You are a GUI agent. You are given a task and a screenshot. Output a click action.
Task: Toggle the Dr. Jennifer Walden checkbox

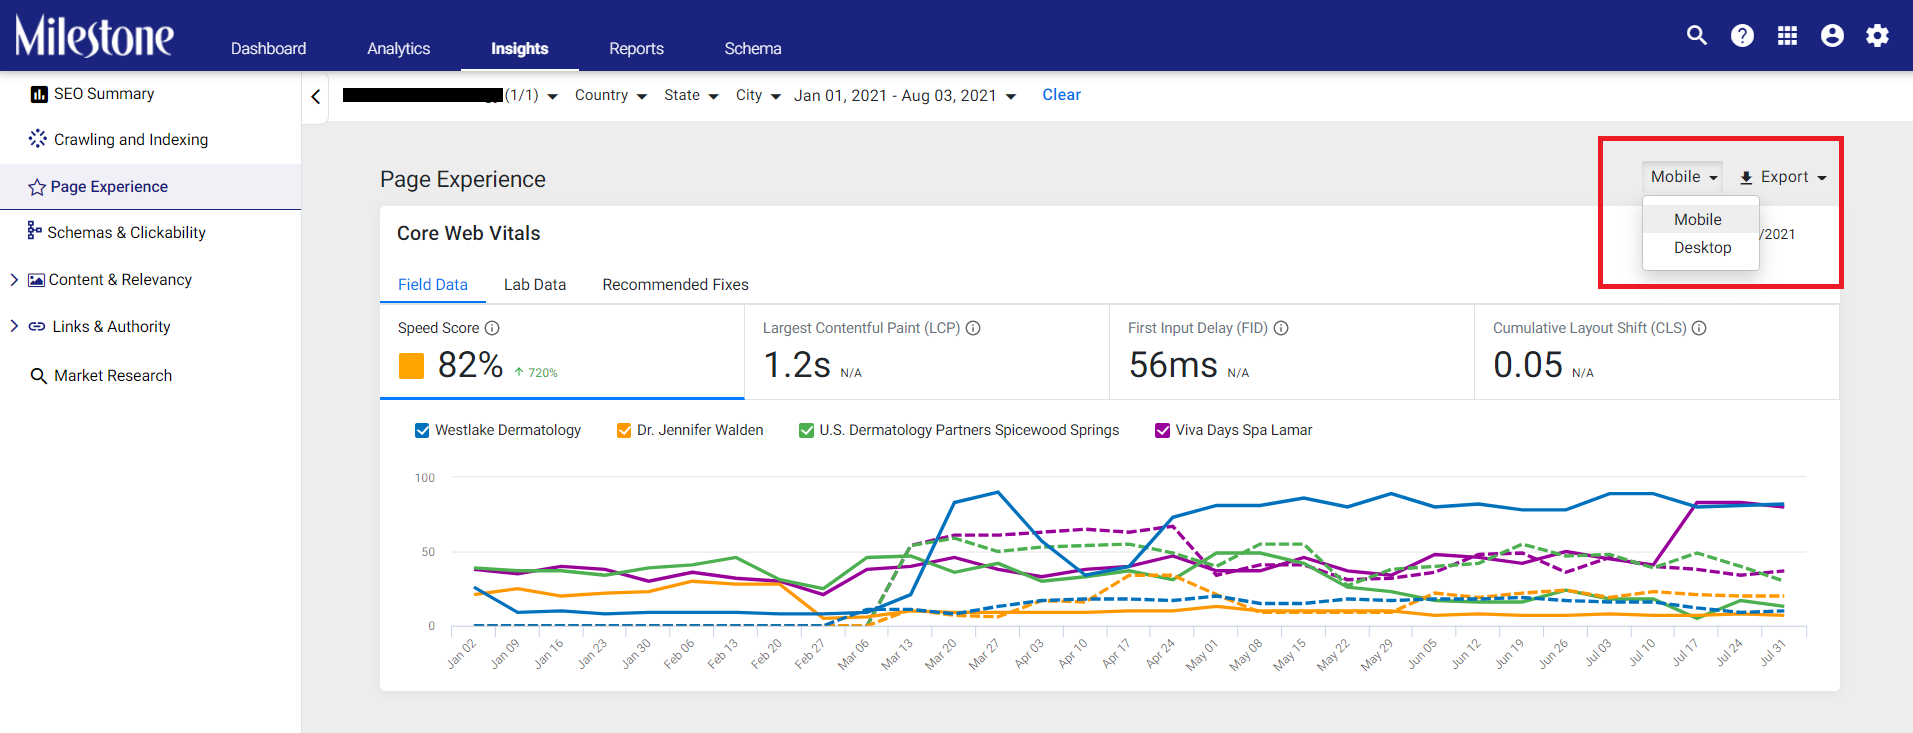(624, 430)
